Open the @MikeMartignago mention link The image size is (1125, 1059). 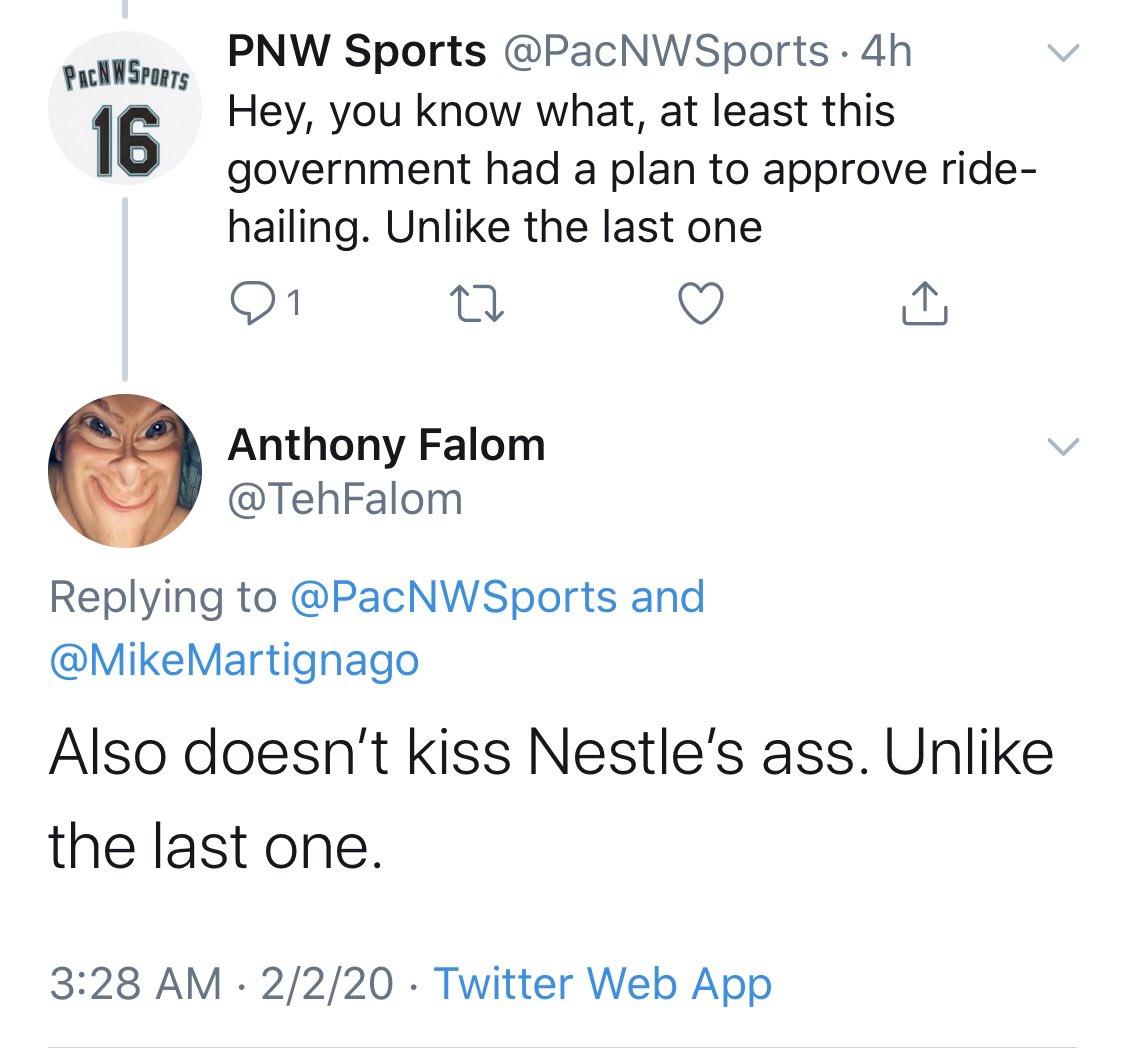[x=234, y=660]
